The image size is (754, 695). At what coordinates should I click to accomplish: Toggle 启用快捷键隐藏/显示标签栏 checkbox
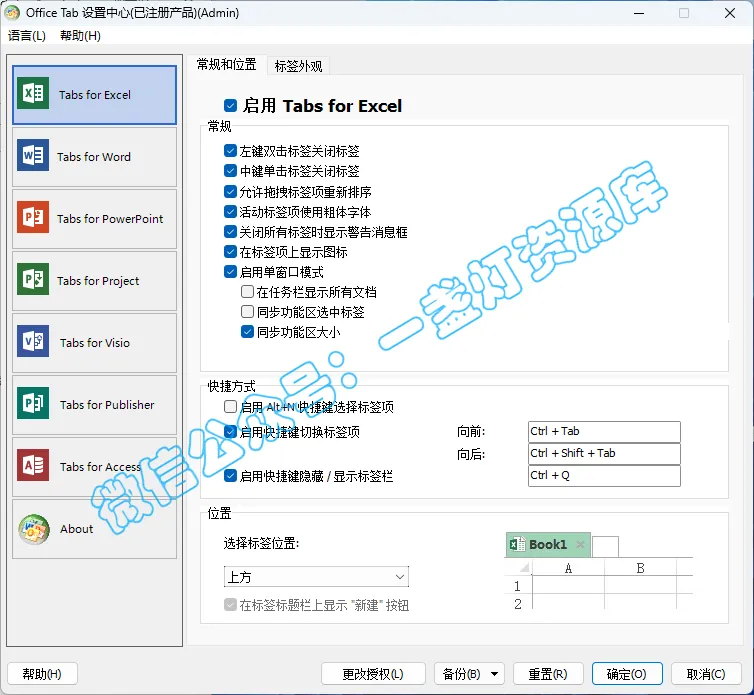pos(230,476)
